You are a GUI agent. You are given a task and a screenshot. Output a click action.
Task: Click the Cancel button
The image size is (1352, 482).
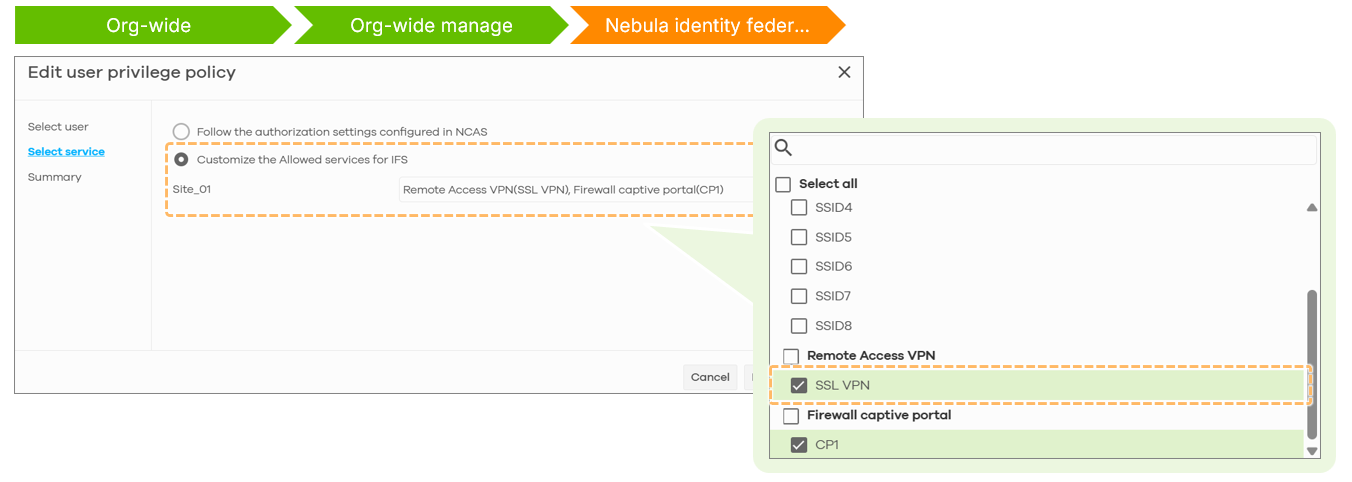click(710, 377)
